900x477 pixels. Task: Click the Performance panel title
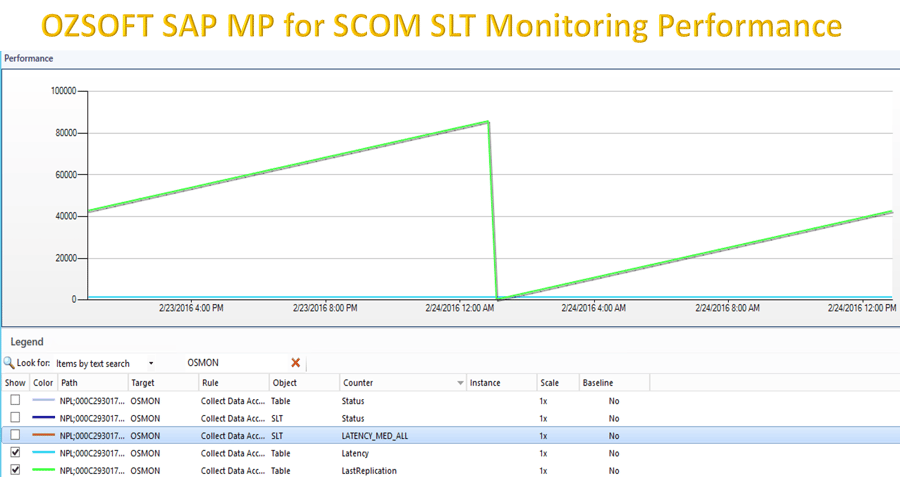click(x=29, y=59)
